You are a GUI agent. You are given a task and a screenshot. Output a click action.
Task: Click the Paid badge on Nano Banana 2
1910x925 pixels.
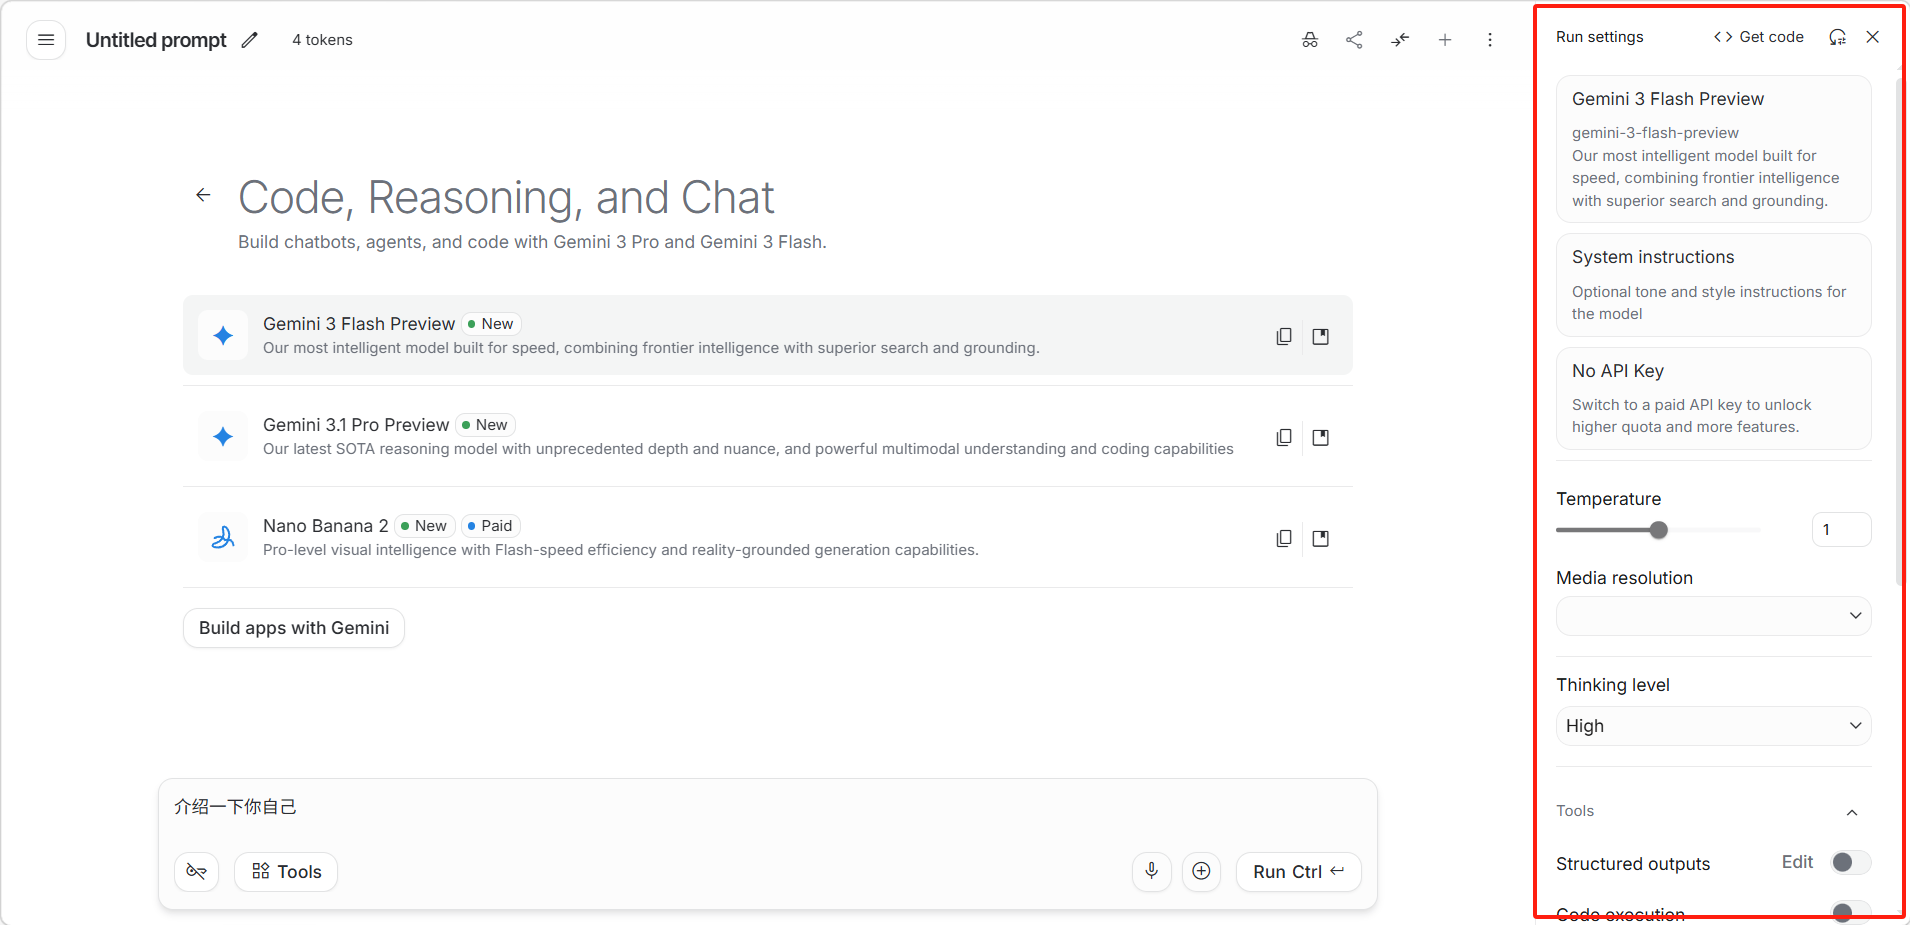coord(490,526)
